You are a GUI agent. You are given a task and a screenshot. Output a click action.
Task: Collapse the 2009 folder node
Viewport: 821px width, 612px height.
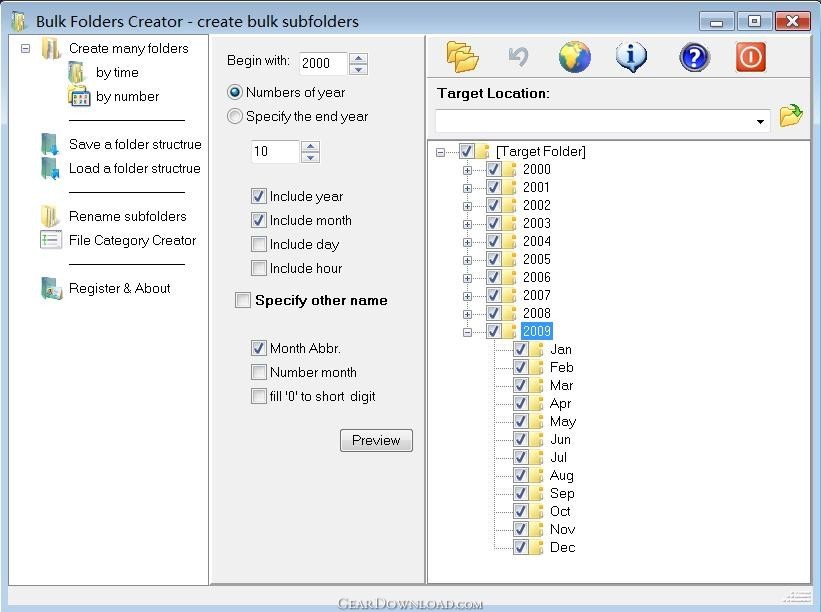coord(468,332)
